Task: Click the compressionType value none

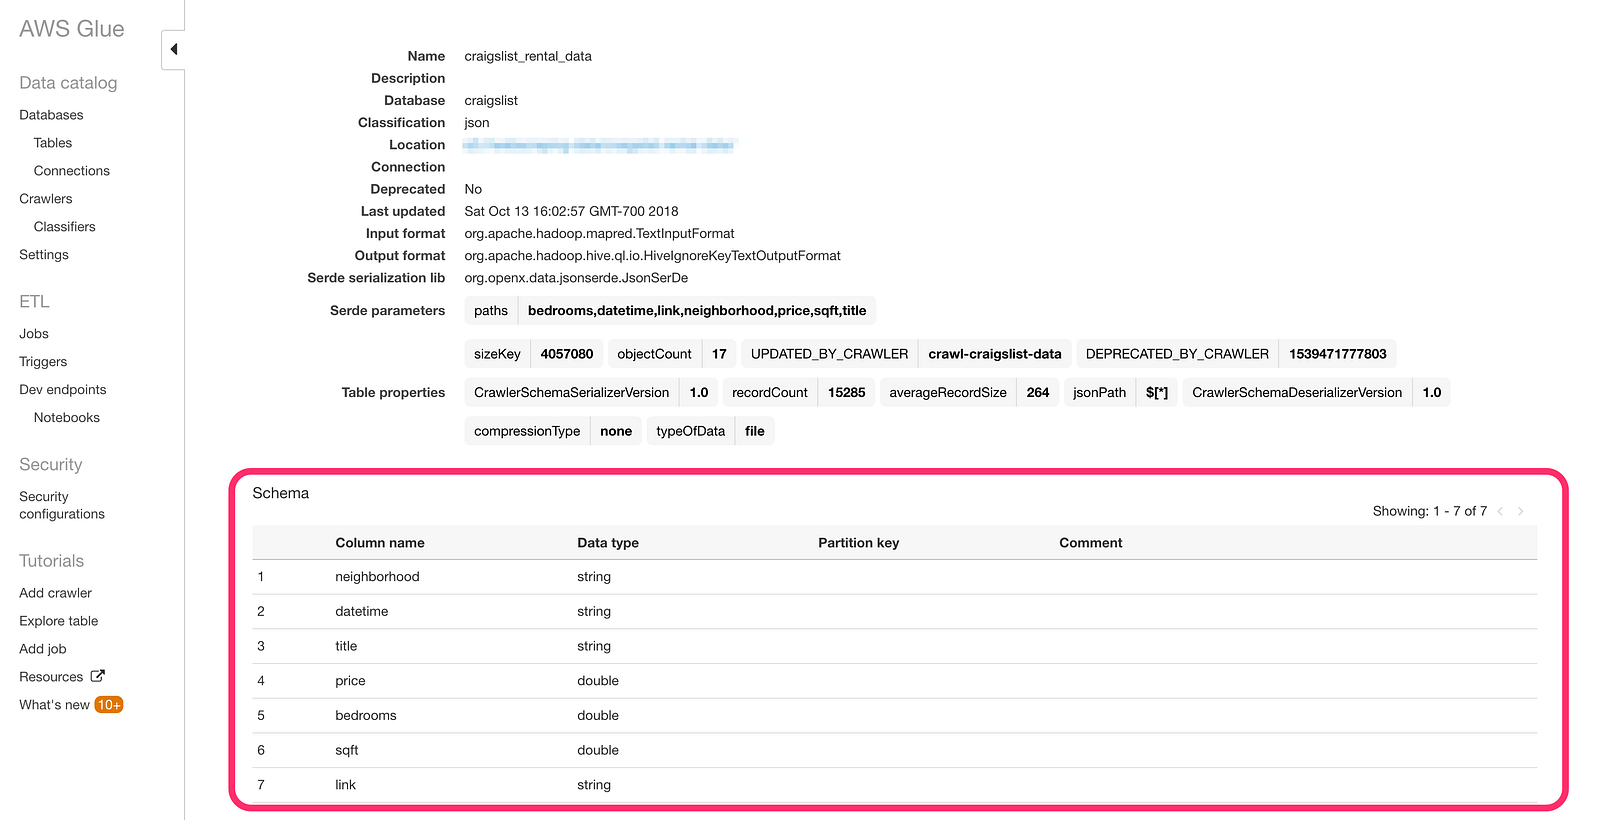Action: click(x=616, y=431)
